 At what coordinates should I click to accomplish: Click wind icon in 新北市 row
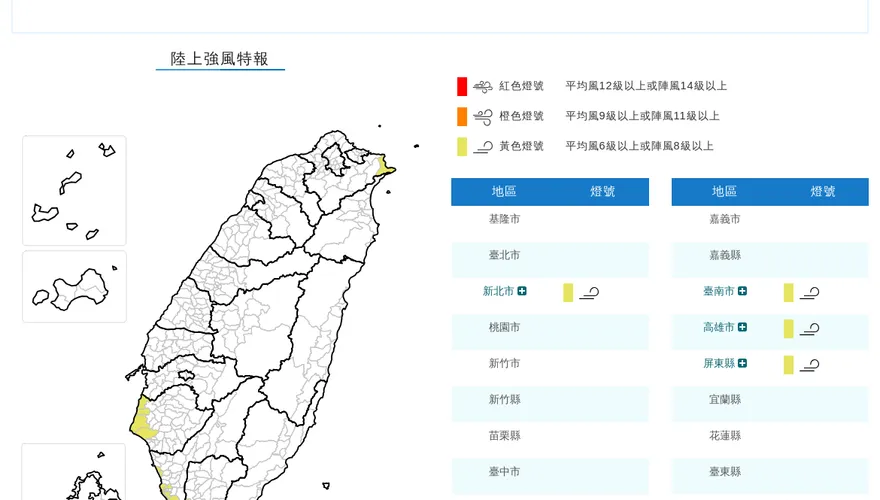click(x=589, y=293)
